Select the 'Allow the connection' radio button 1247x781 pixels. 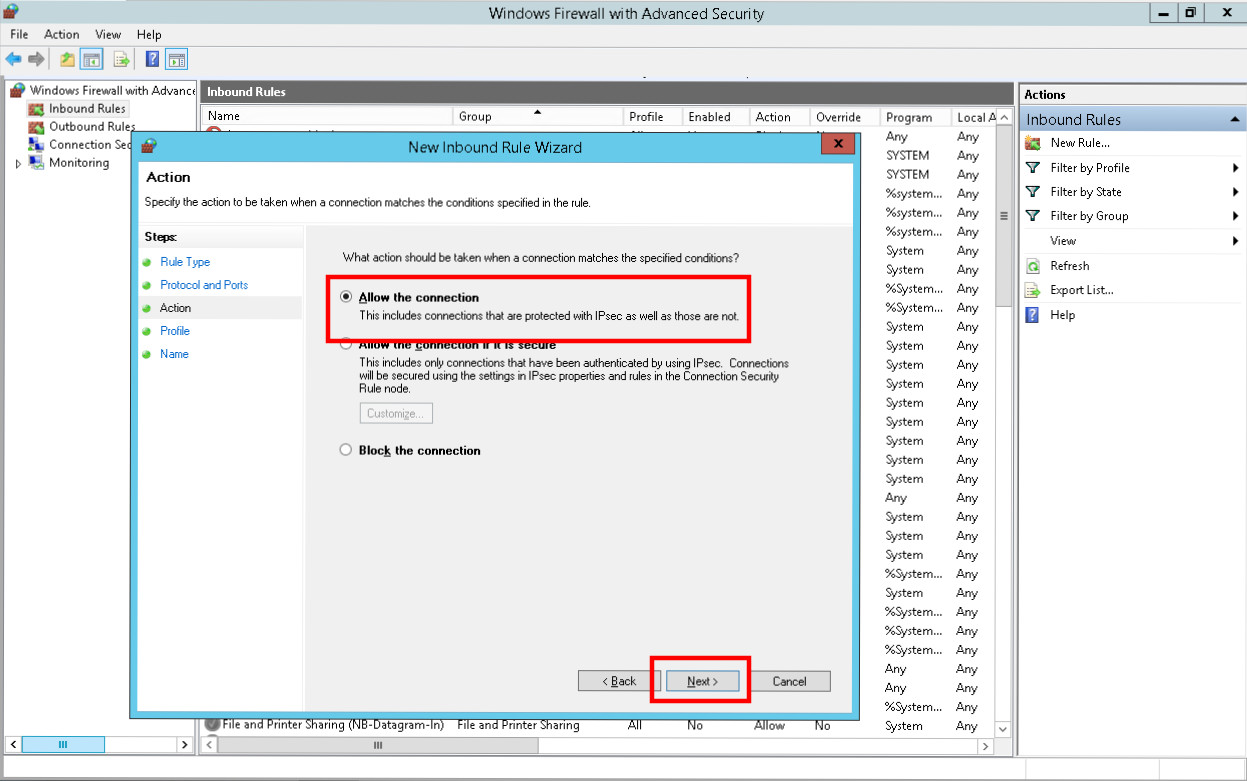pos(346,297)
